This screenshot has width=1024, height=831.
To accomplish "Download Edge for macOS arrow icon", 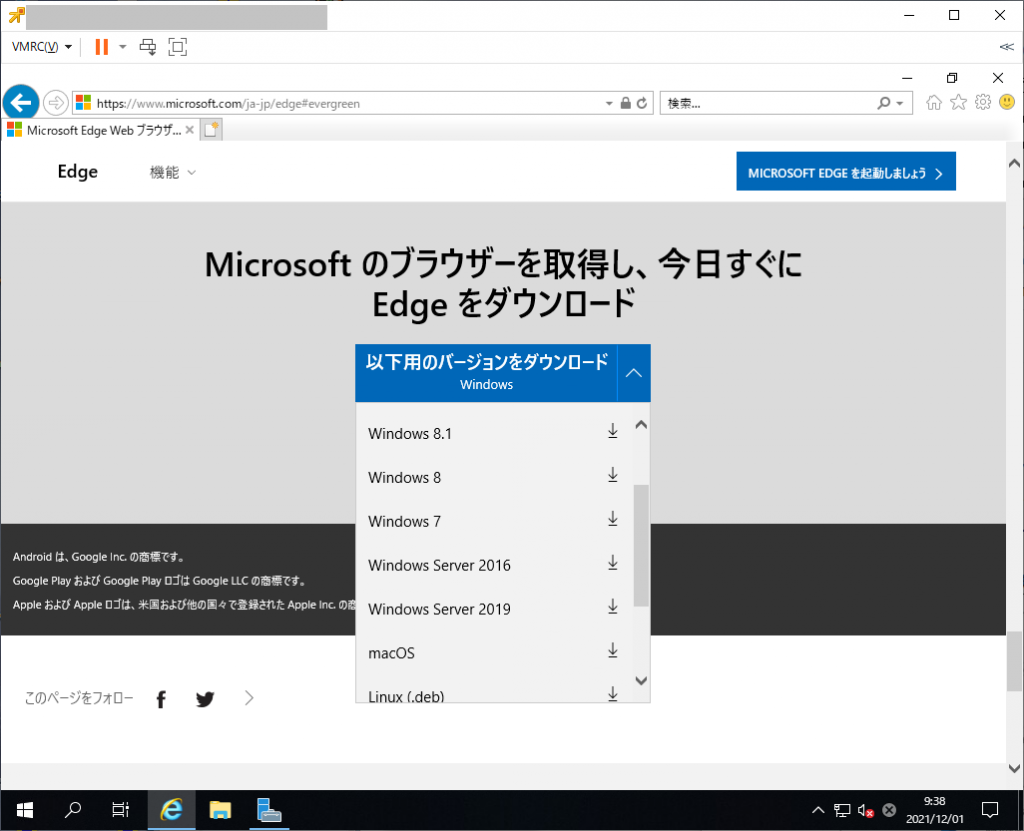I will [613, 650].
